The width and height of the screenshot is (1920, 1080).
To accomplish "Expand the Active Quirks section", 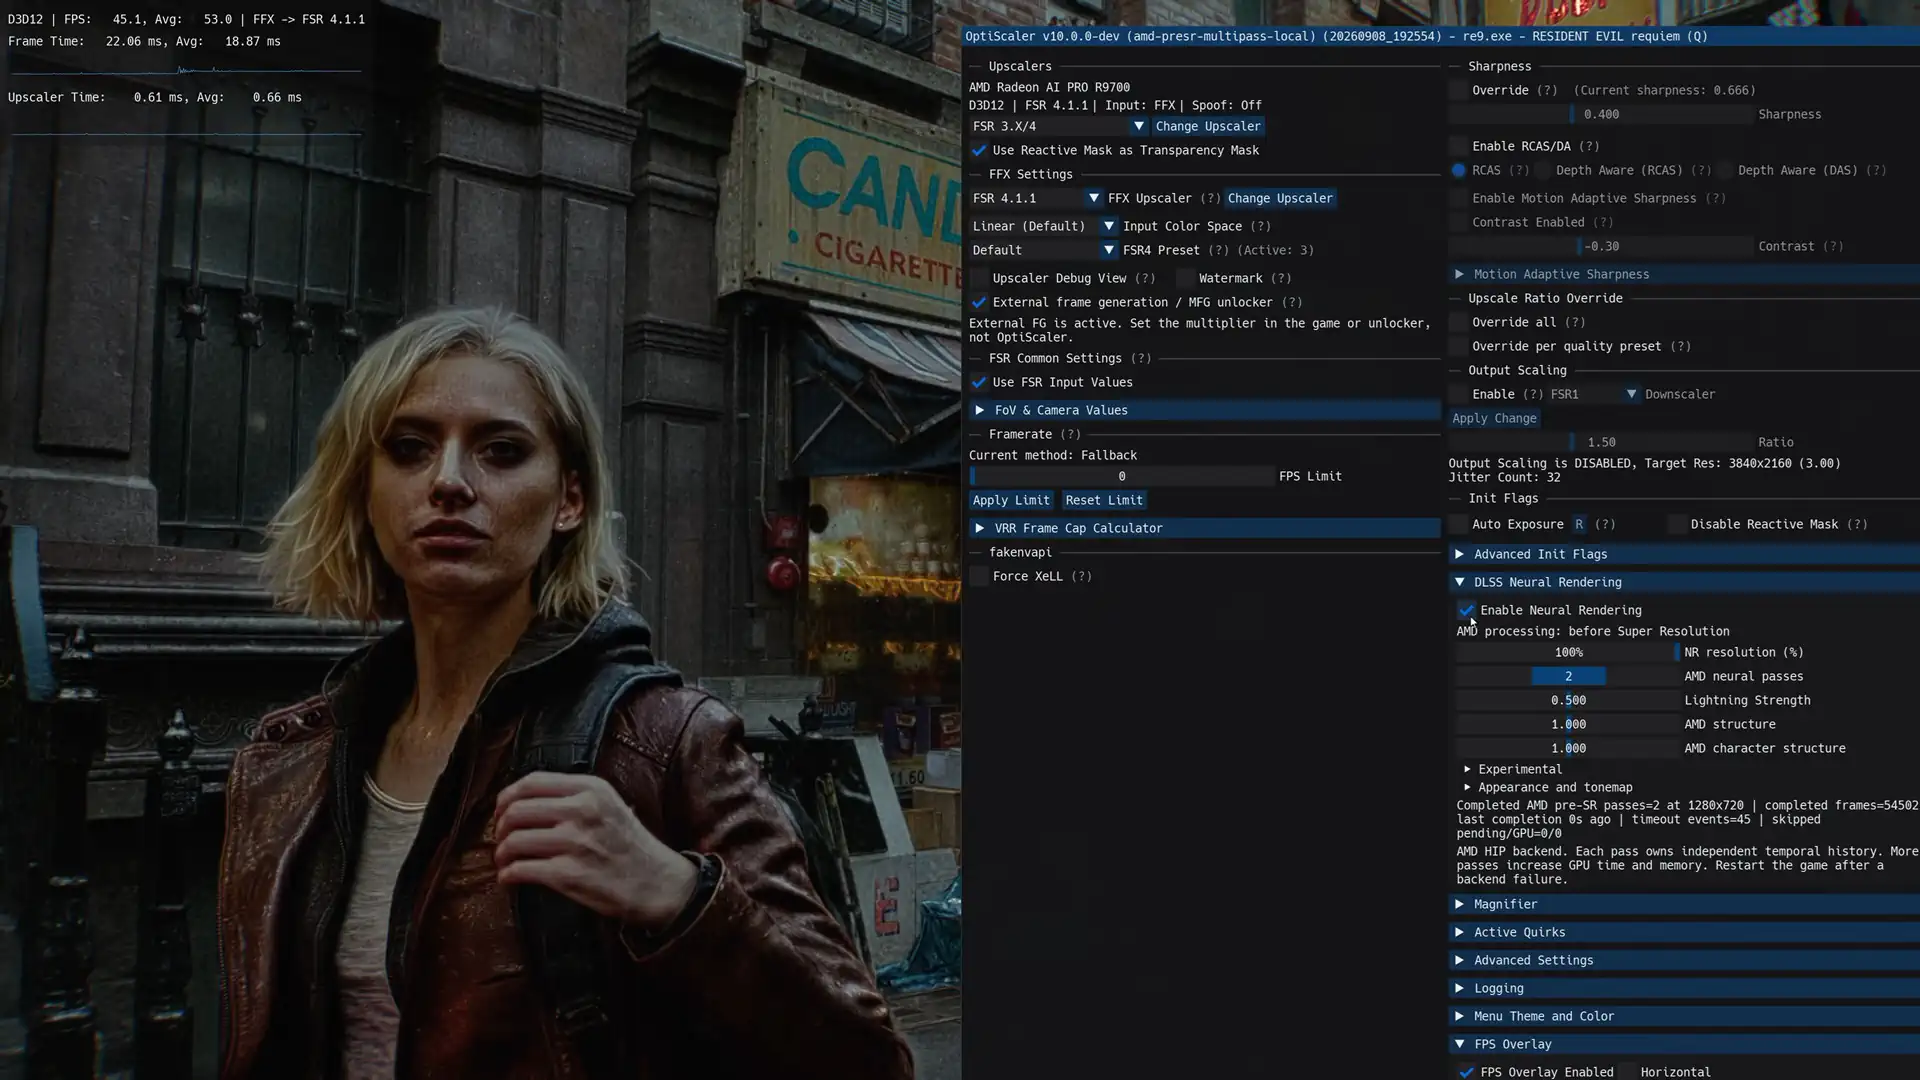I will coord(1684,932).
